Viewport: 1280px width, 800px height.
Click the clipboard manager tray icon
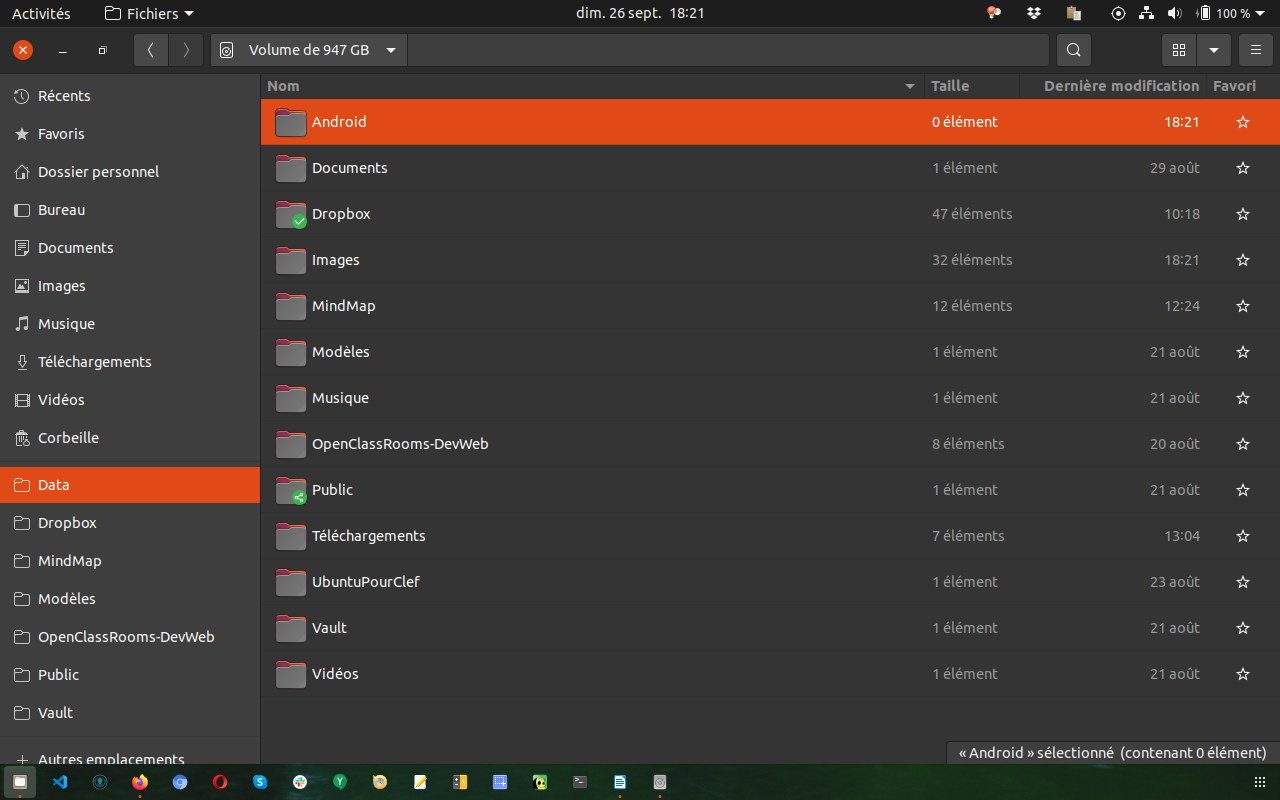(1074, 13)
